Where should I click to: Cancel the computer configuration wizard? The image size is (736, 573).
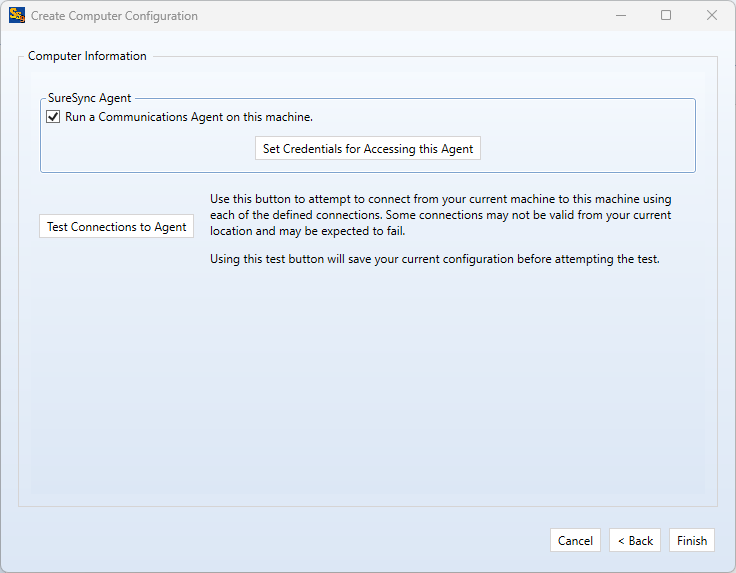pos(575,540)
